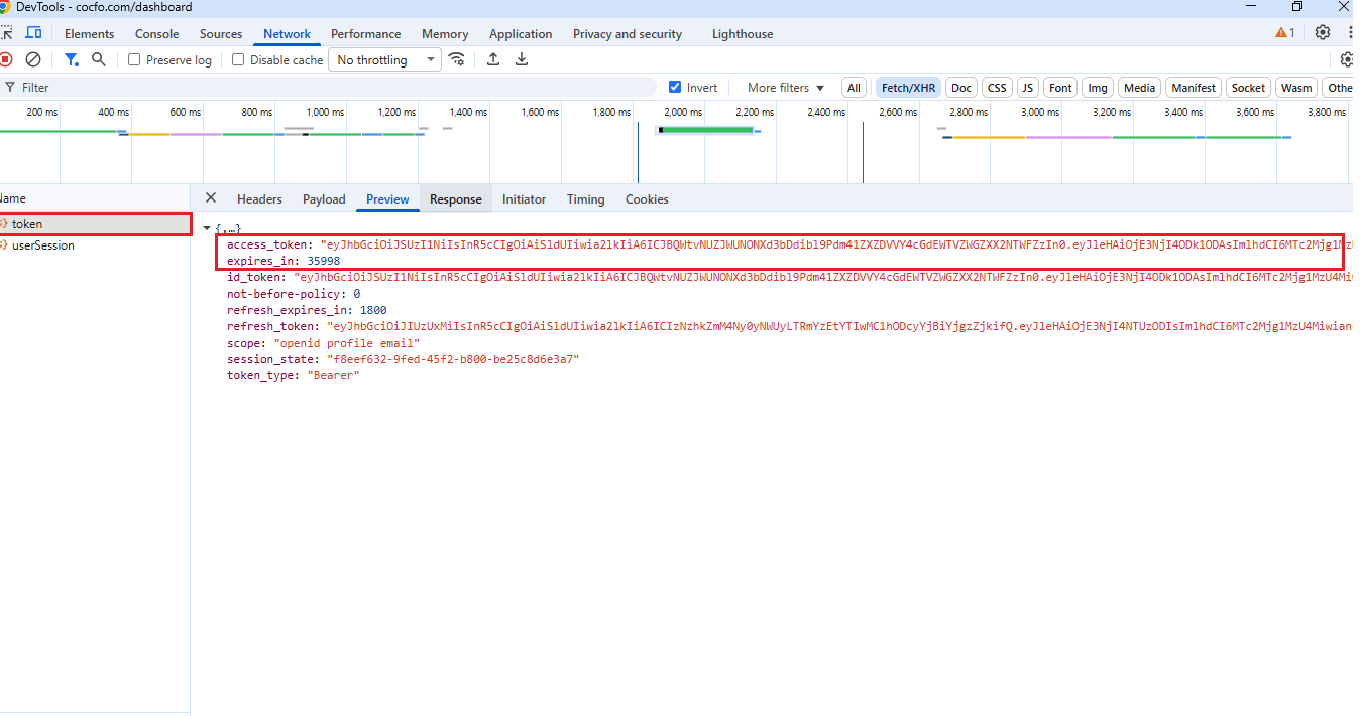Toggle the device toolbar icon
This screenshot has height=716, width=1360.
pyautogui.click(x=34, y=33)
